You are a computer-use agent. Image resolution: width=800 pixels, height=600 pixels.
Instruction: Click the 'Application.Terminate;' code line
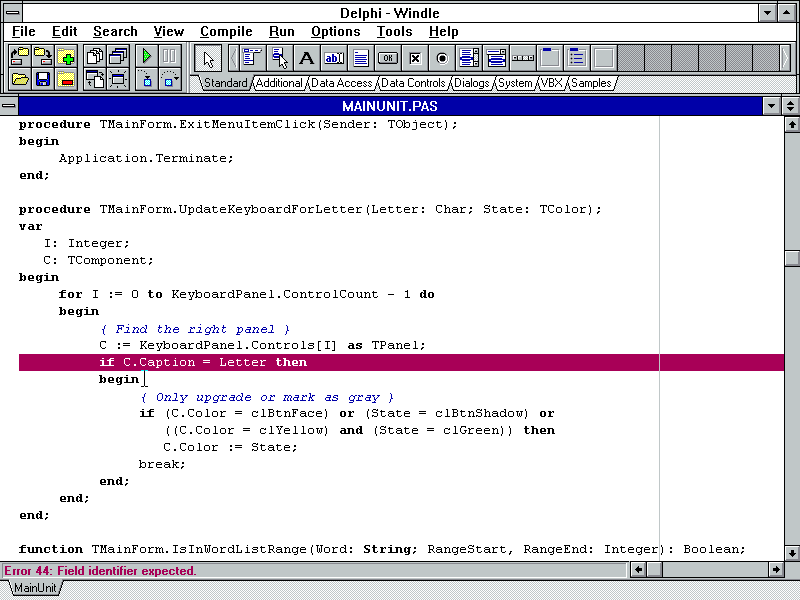click(x=146, y=158)
